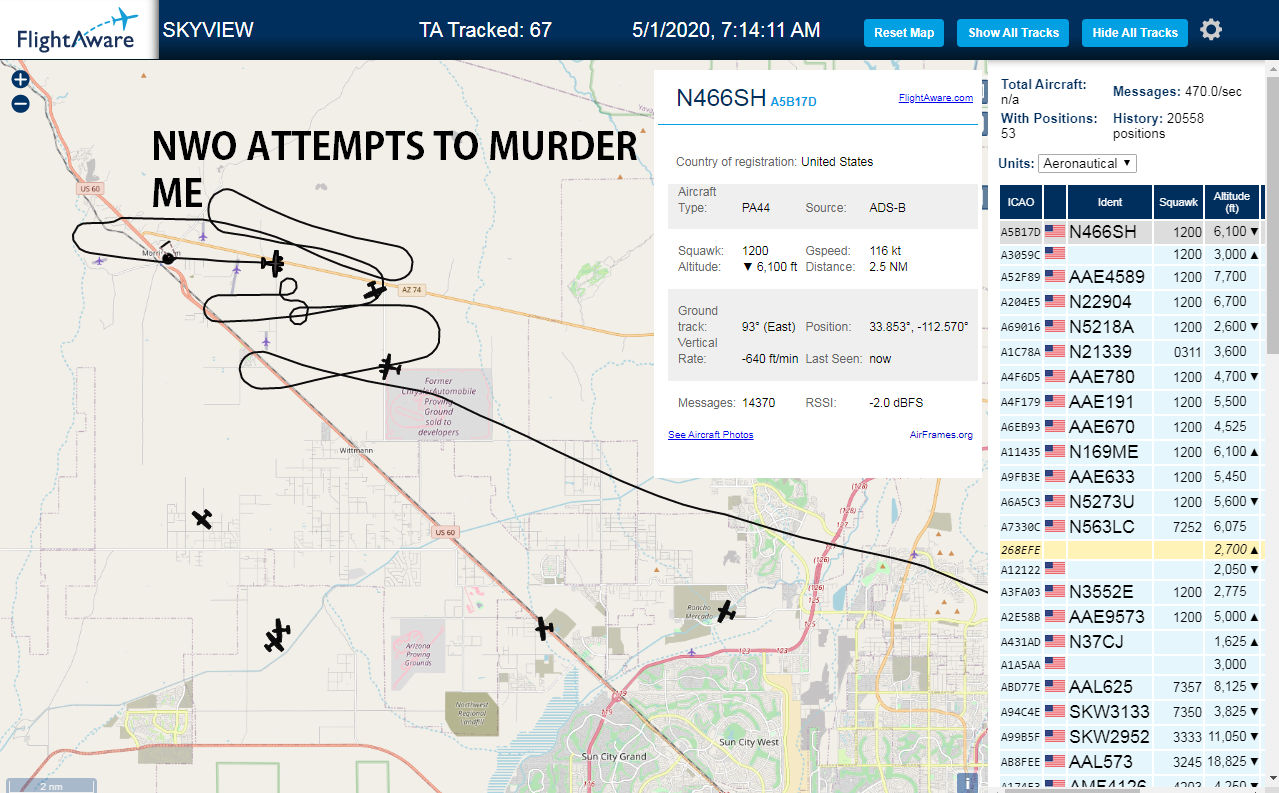Select the N37CJ row

1131,642
